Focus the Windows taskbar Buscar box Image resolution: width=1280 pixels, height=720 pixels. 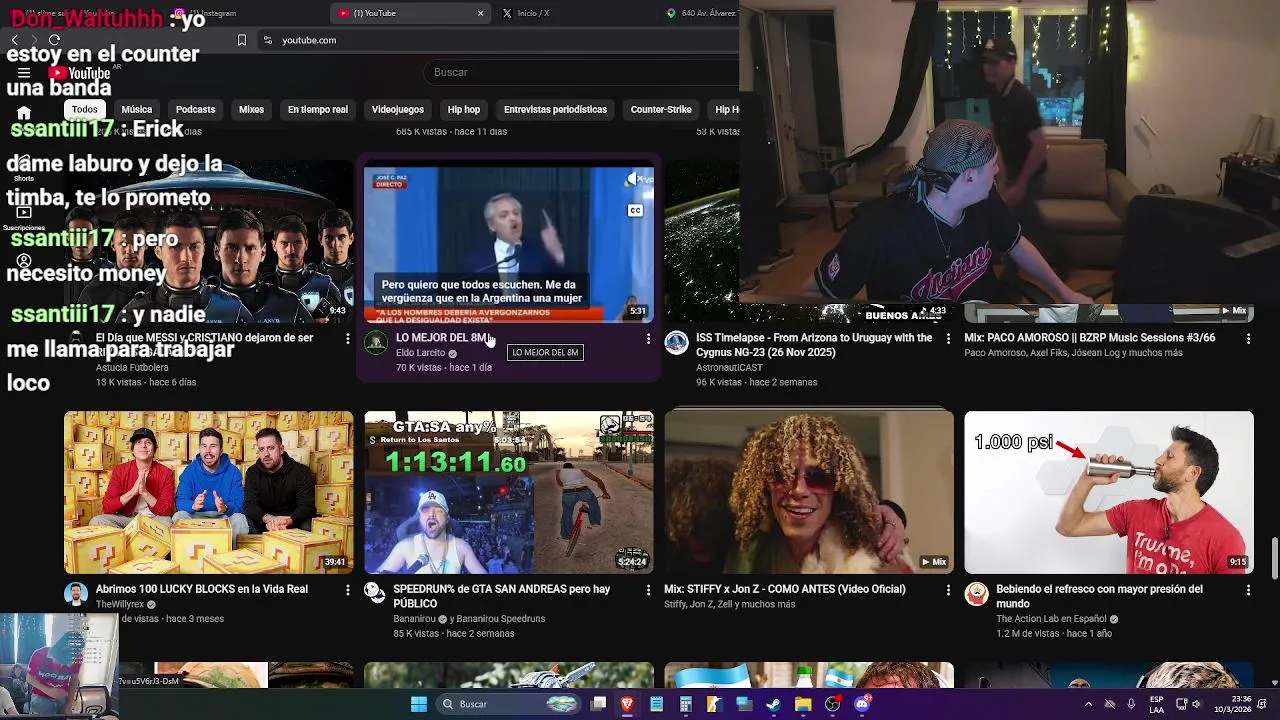tap(509, 704)
